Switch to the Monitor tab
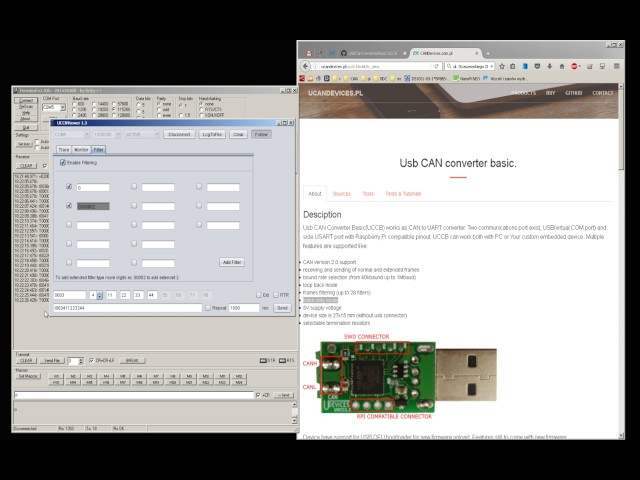The image size is (640, 480). (81, 150)
